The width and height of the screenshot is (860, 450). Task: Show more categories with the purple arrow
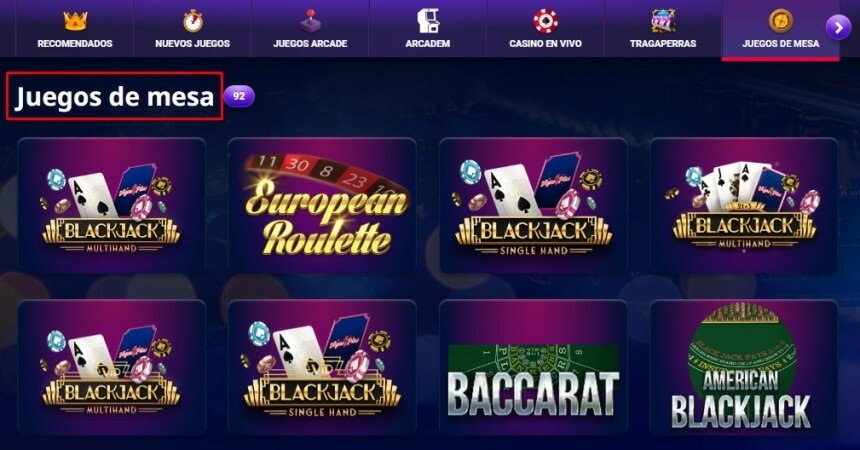point(838,27)
